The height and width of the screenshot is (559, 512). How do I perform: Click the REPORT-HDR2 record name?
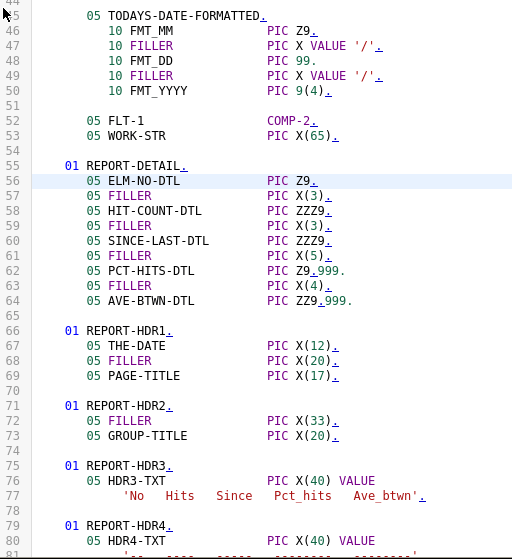(x=126, y=406)
